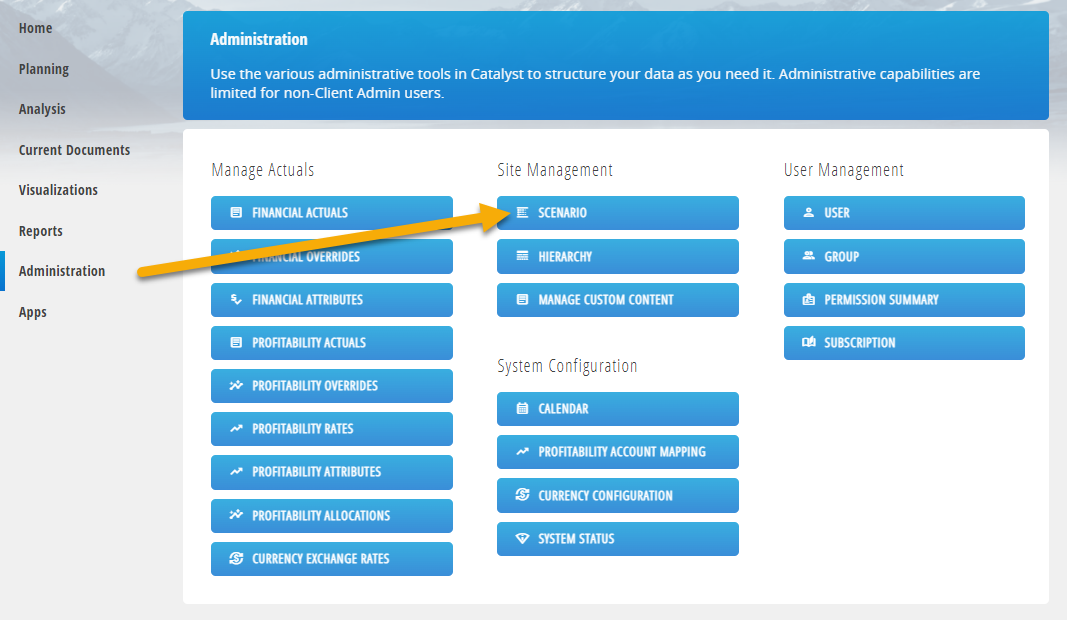Click the Currency Configuration icon
1067x620 pixels.
coord(522,495)
